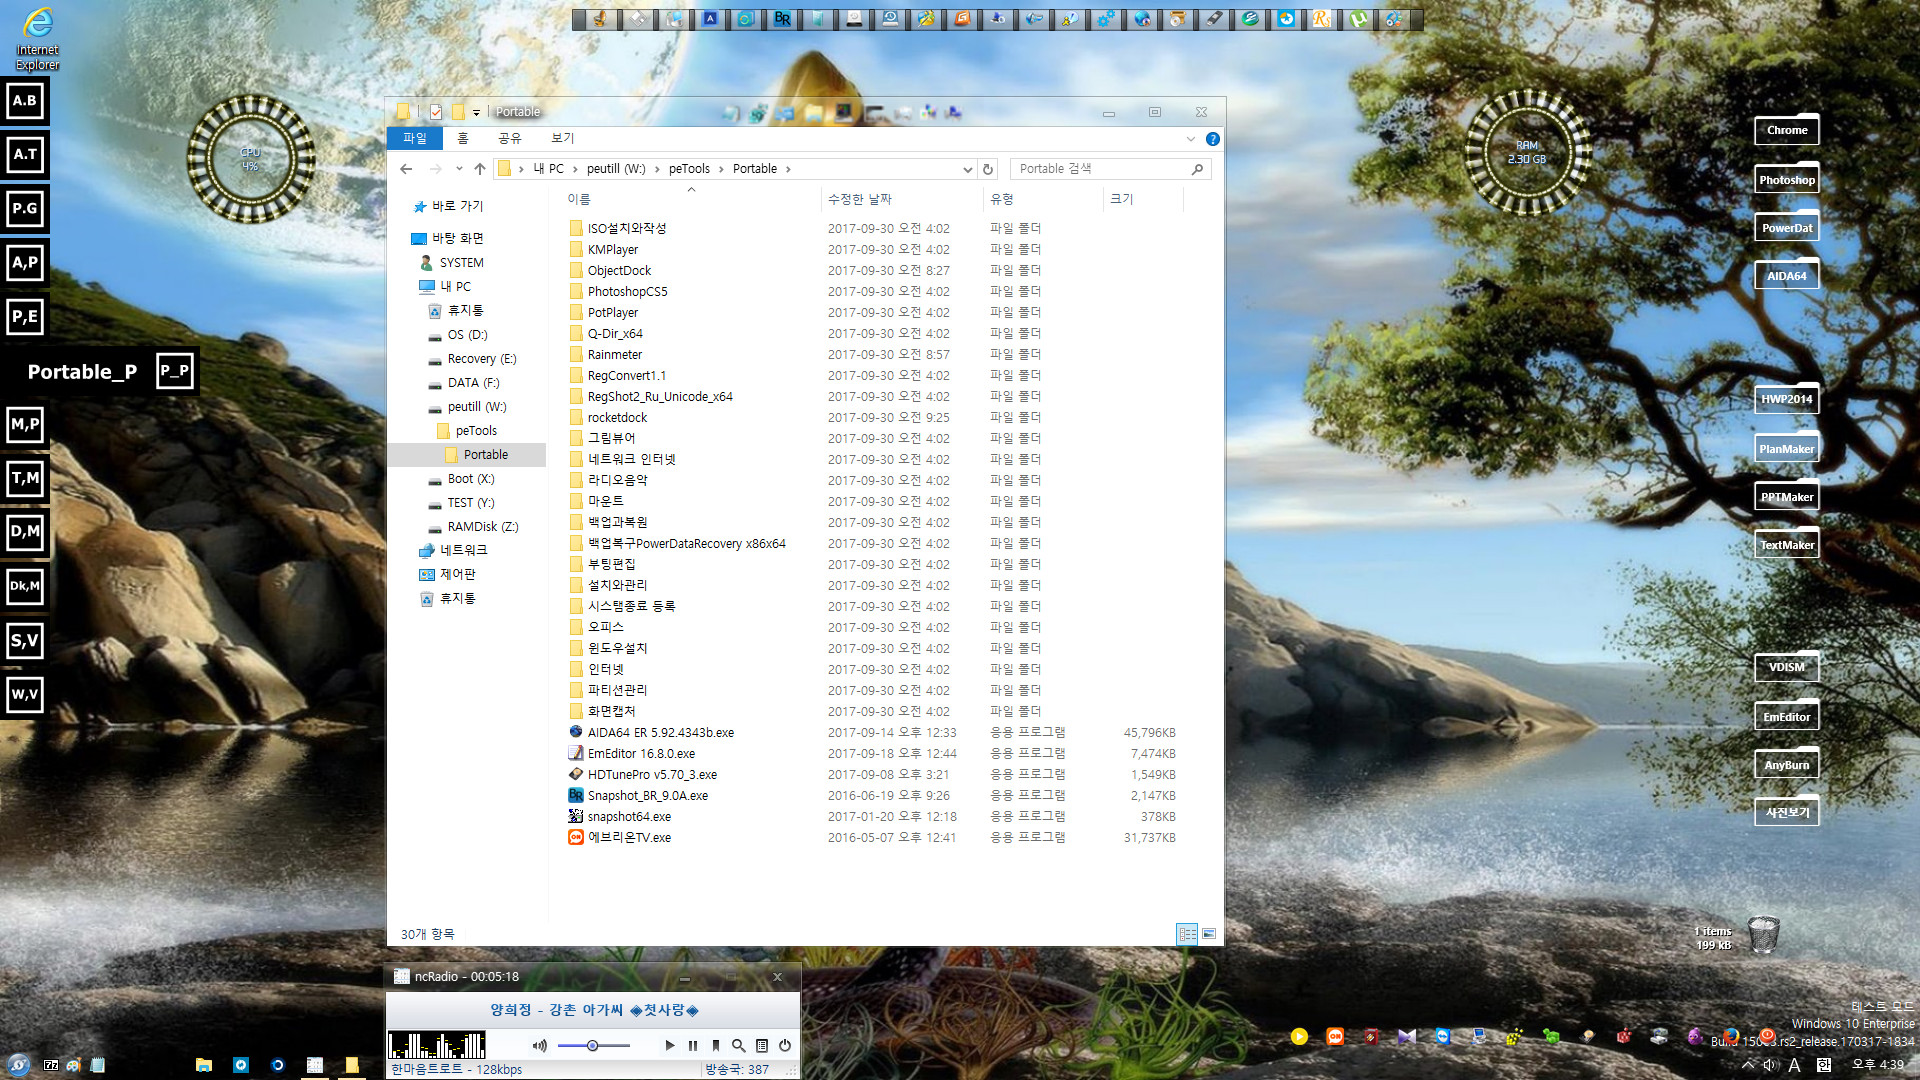Image resolution: width=1920 pixels, height=1080 pixels.
Task: Launch Snapshot BR from top dock
Action: pyautogui.click(x=782, y=18)
